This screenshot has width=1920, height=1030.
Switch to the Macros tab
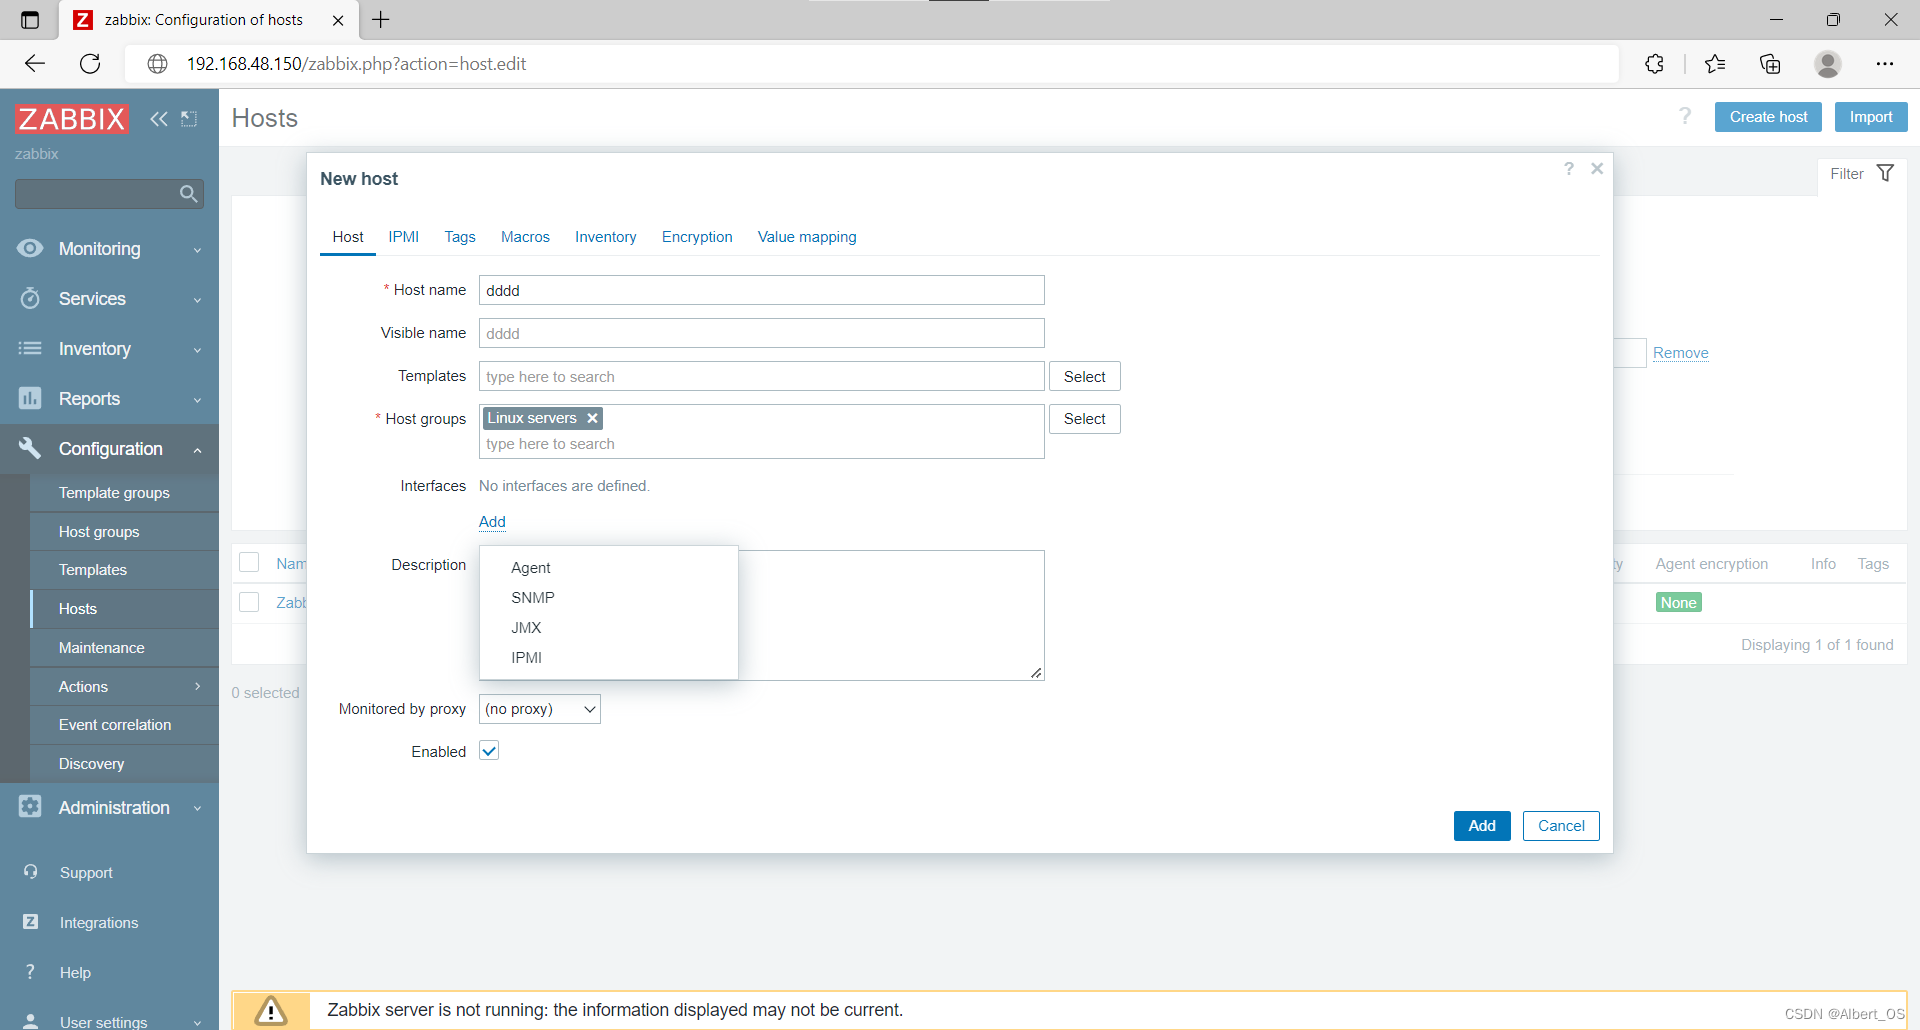pyautogui.click(x=525, y=237)
